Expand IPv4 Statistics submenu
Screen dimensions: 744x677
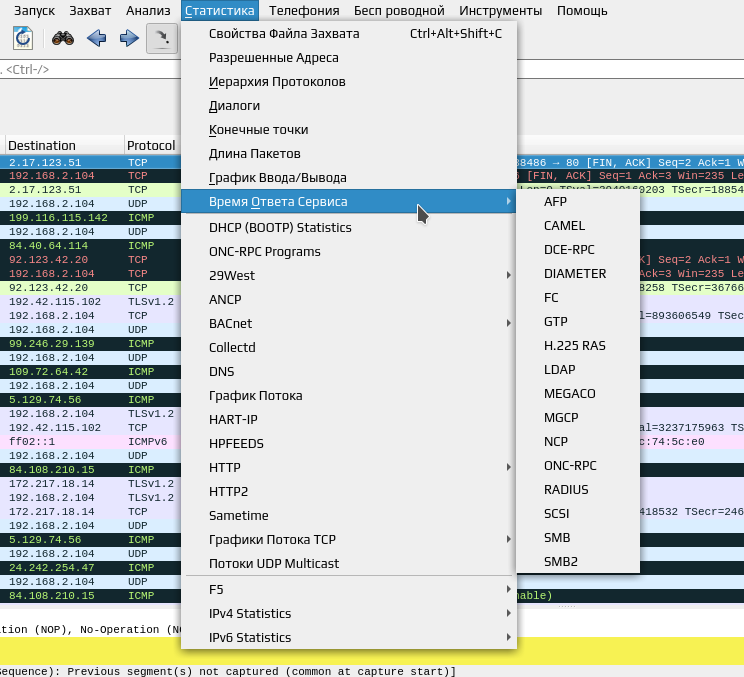[349, 613]
